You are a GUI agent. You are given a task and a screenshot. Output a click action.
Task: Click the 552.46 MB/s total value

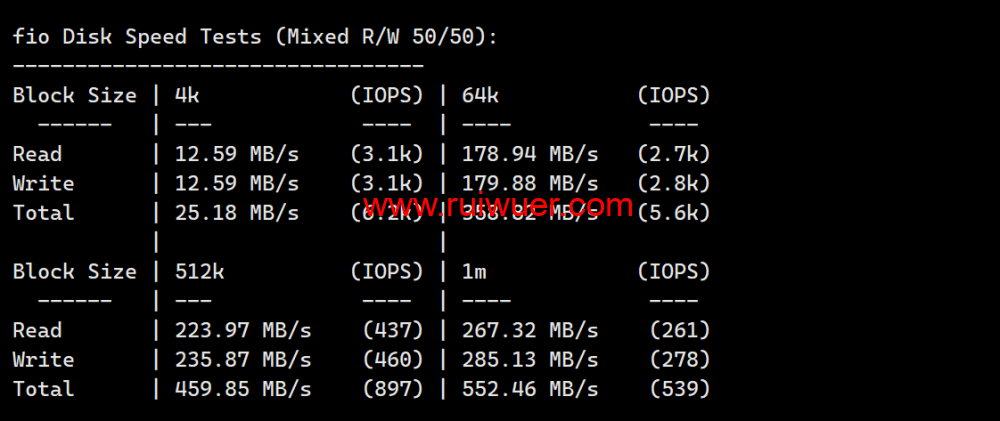pos(530,389)
